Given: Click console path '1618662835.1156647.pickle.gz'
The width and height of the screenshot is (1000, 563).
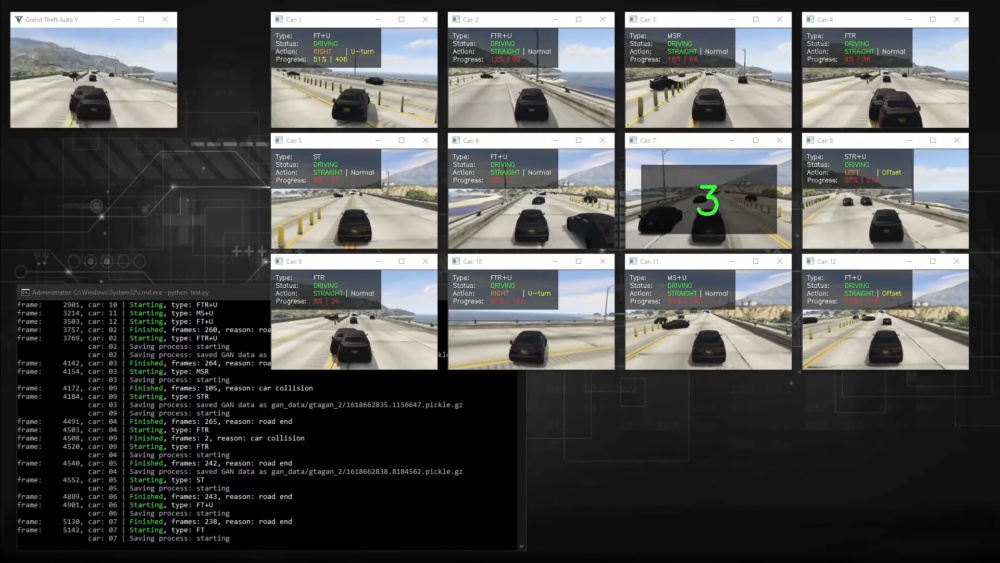Looking at the screenshot, I should coord(405,405).
